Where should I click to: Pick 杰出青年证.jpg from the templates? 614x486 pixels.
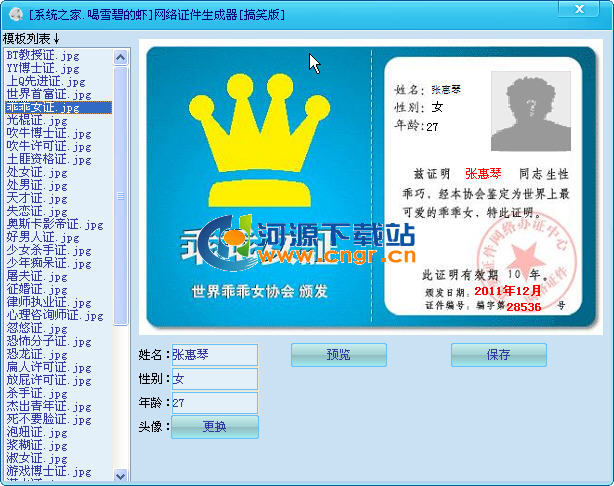(x=48, y=406)
